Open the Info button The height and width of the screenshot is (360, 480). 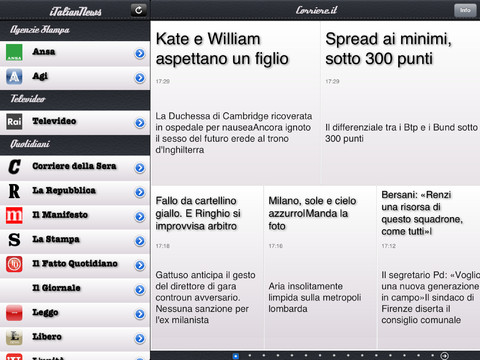click(x=465, y=10)
